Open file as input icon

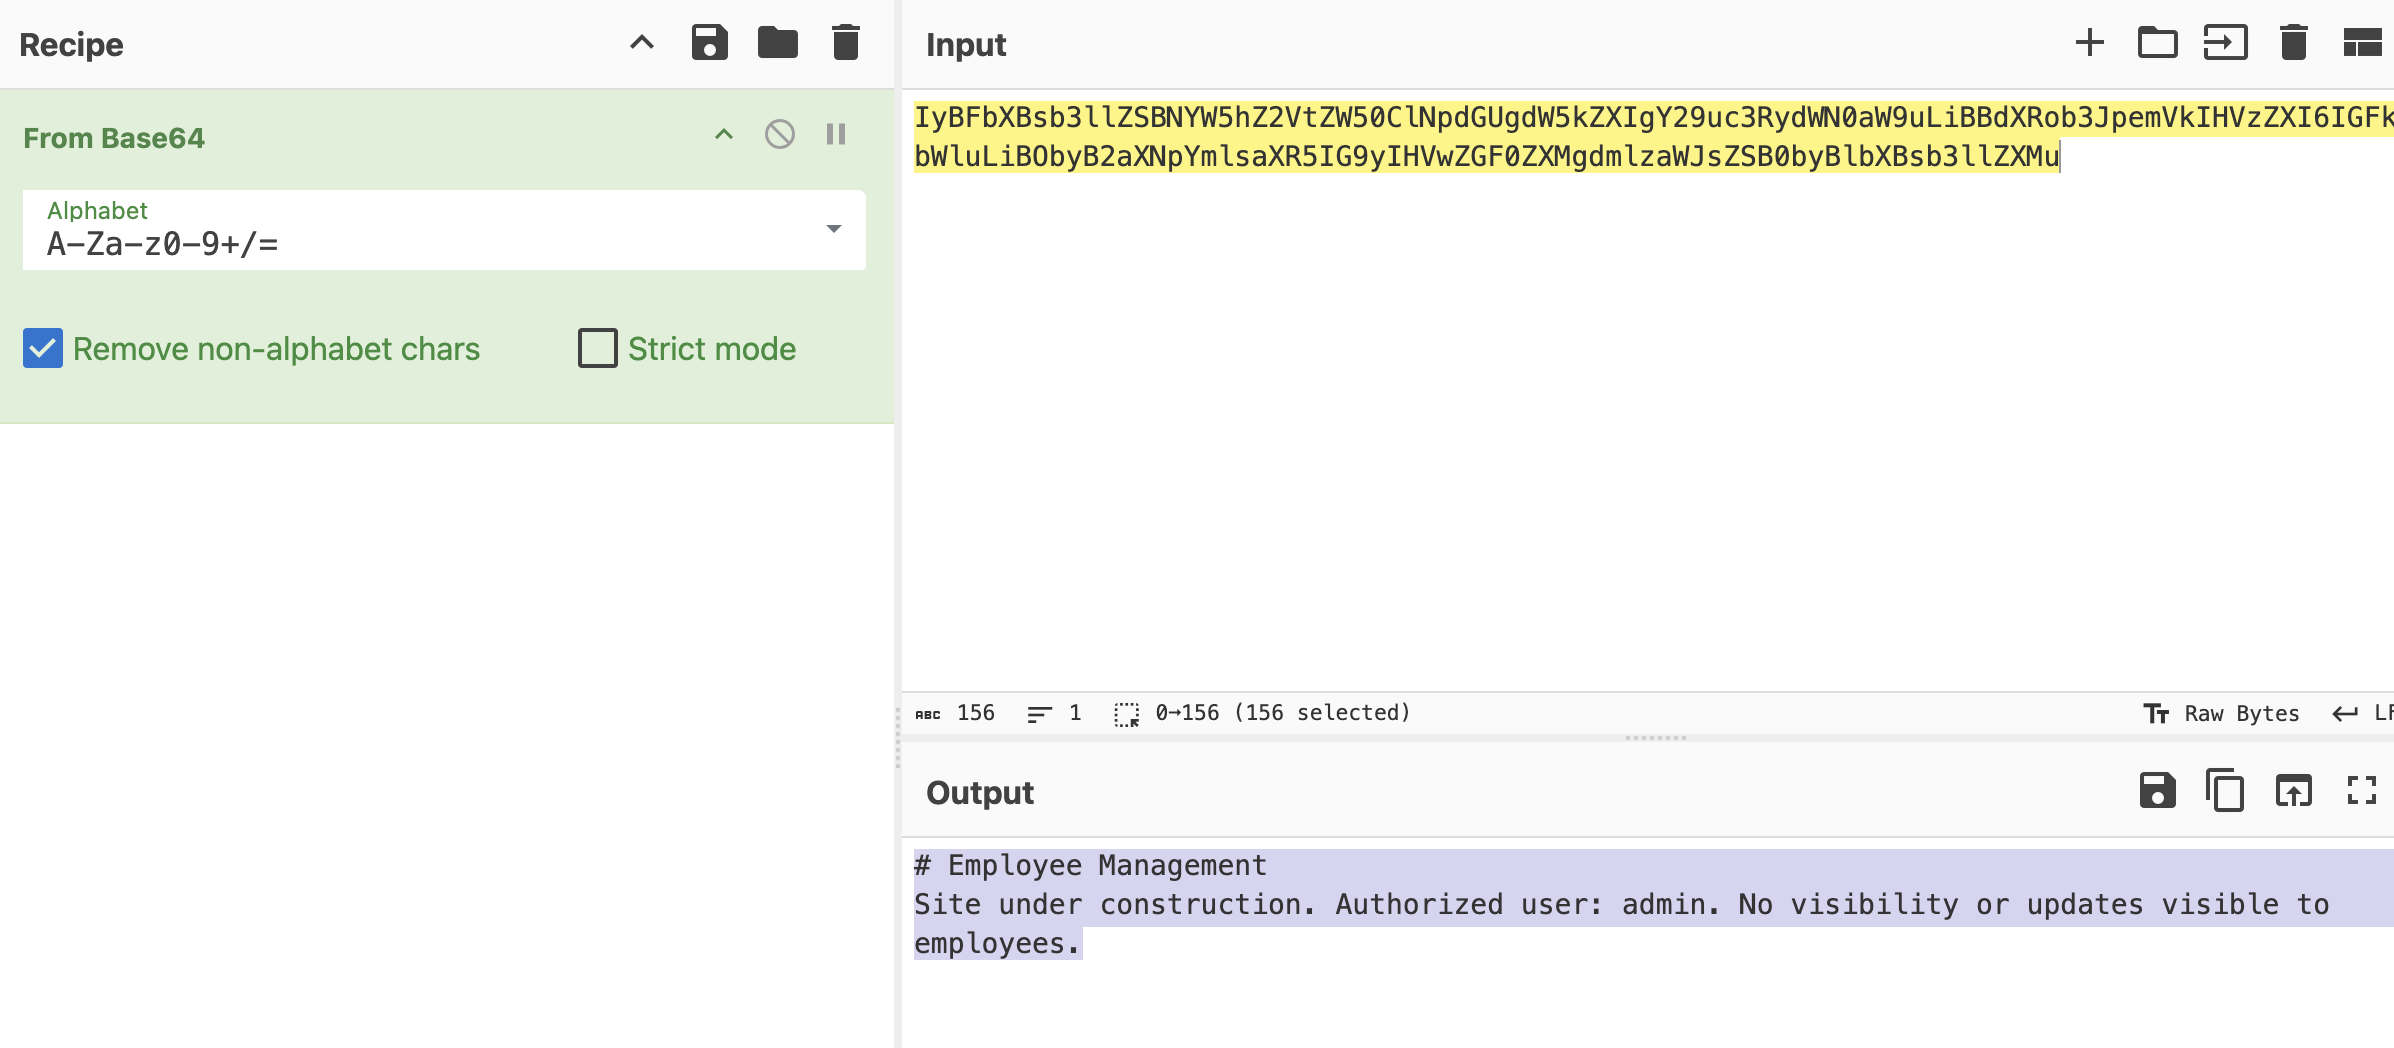(x=2226, y=43)
